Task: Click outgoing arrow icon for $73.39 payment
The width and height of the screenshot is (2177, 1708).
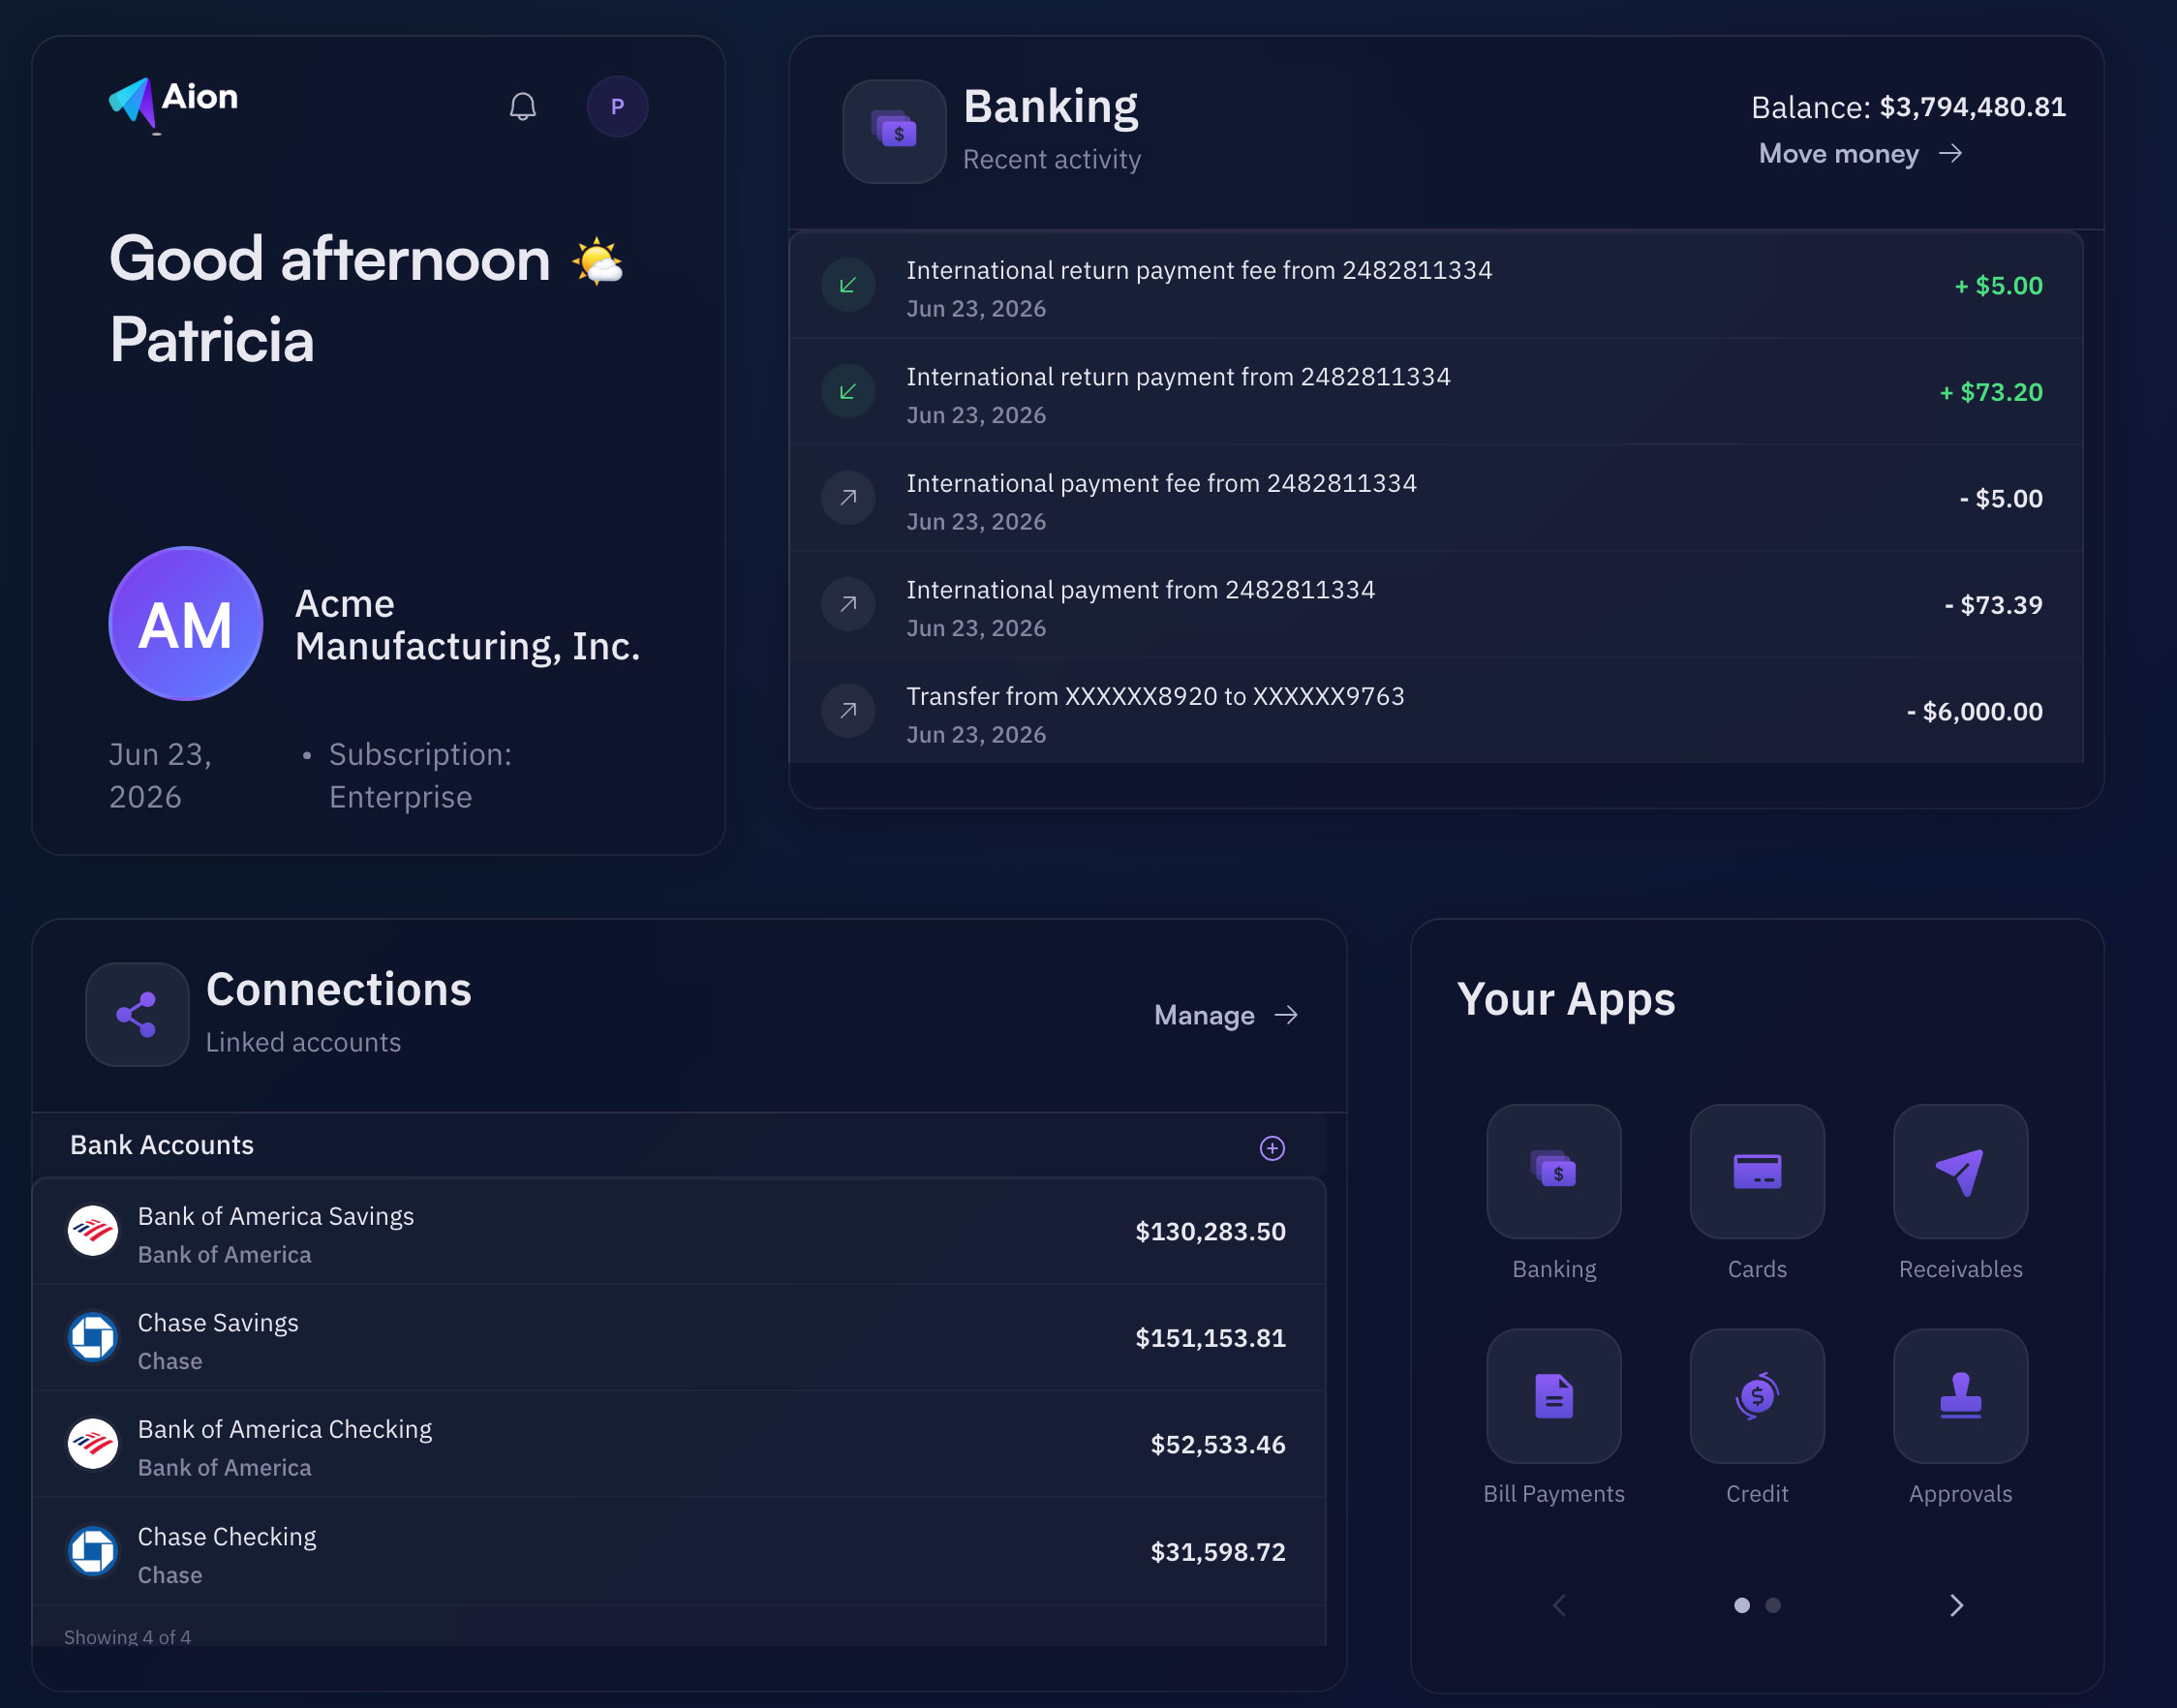Action: tap(848, 605)
